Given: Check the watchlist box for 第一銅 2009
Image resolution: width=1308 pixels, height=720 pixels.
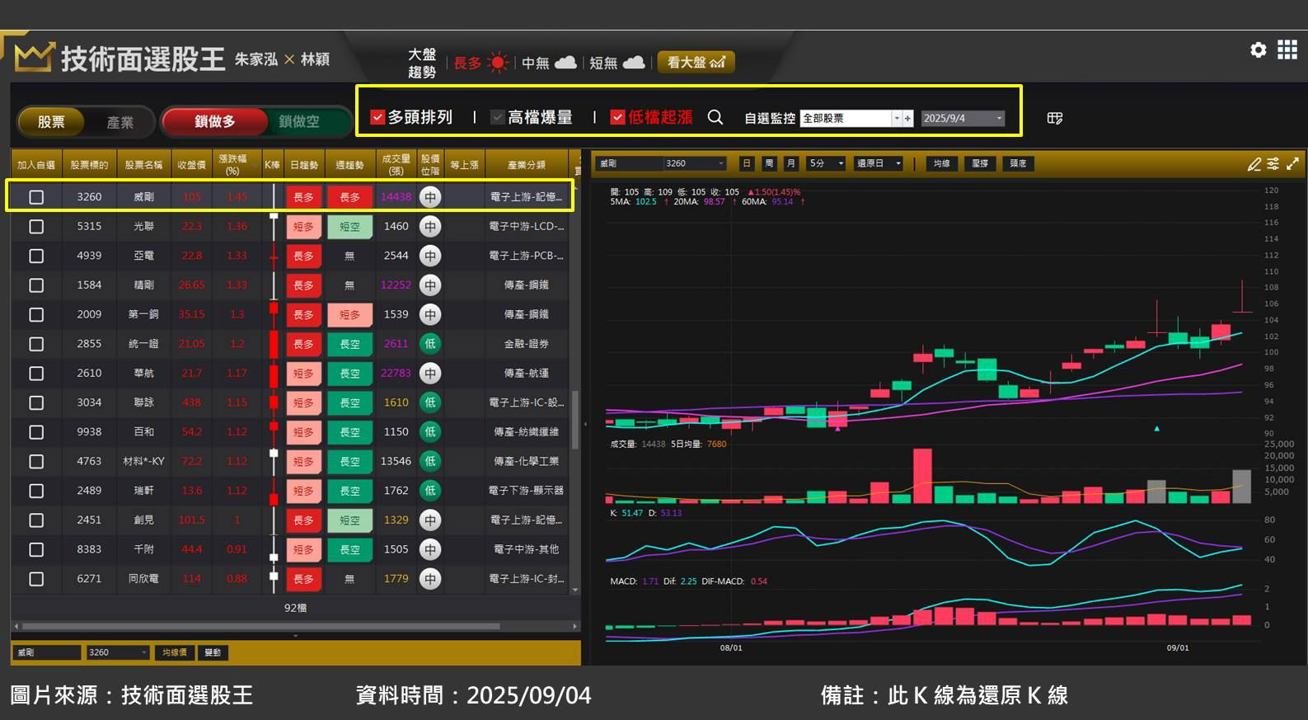Looking at the screenshot, I should pyautogui.click(x=36, y=315).
